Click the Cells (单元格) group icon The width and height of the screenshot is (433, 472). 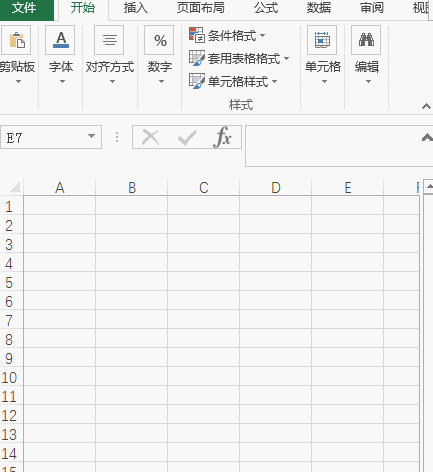pyautogui.click(x=322, y=40)
